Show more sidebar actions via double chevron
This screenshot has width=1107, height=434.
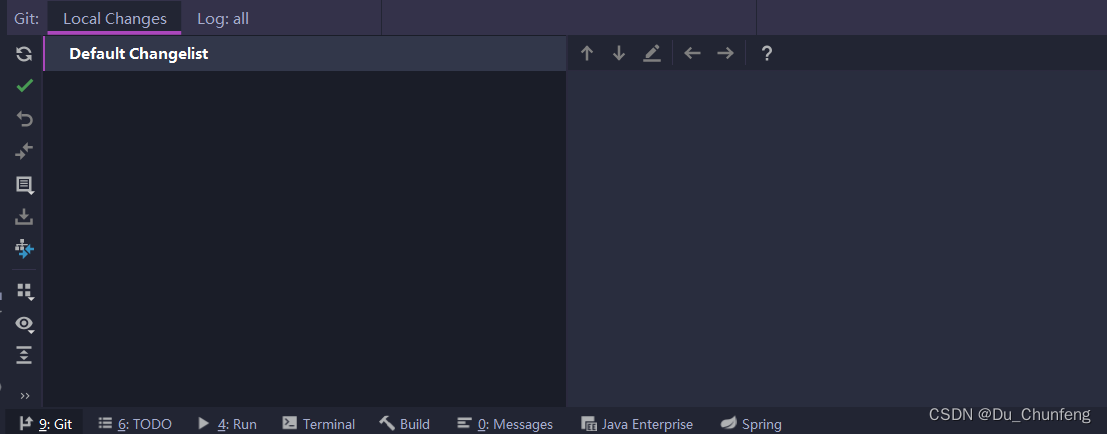point(25,396)
